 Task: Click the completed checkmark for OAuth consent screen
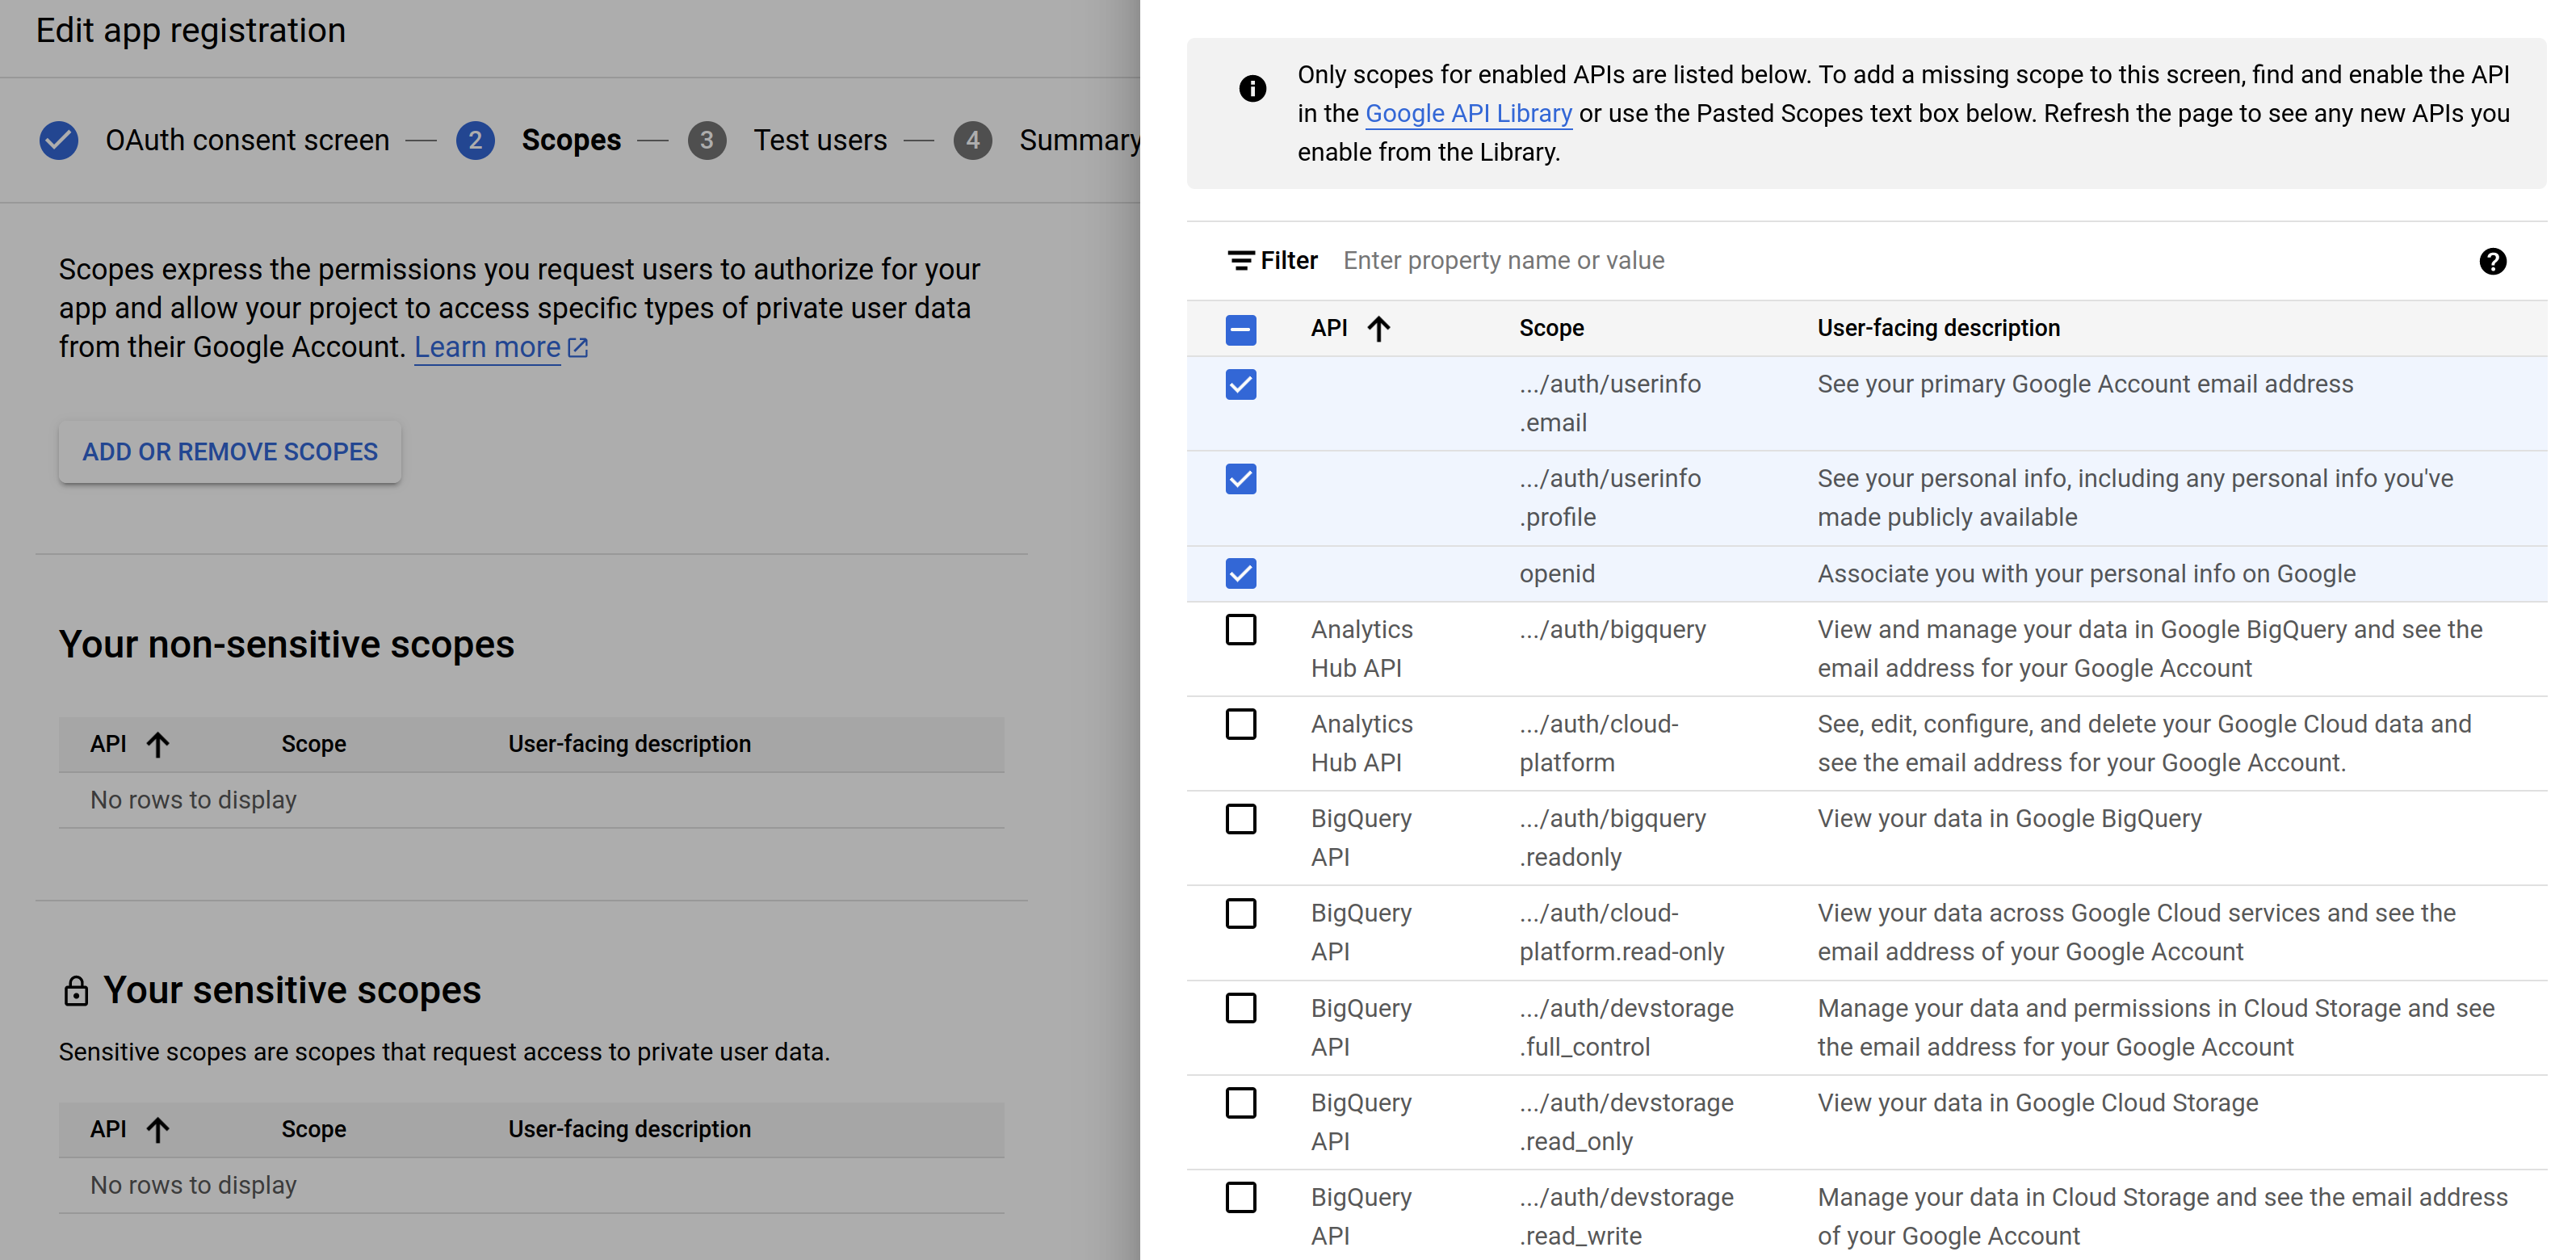59,140
